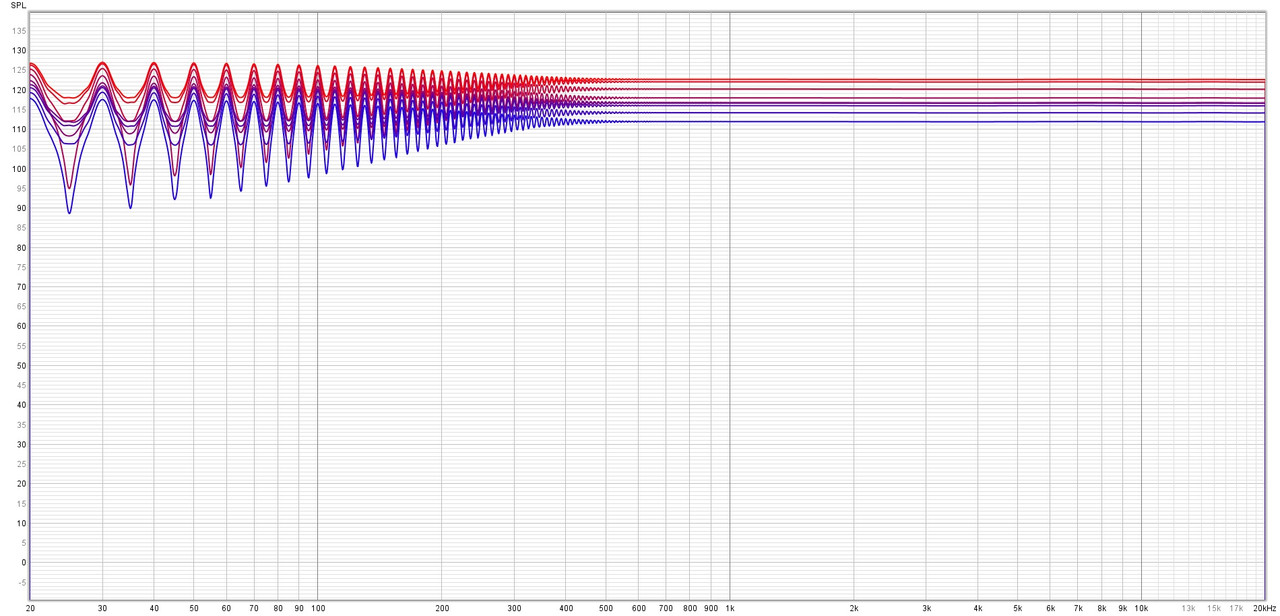The image size is (1280, 616).
Task: Click the greyed 17k frequency label
Action: pyautogui.click(x=1236, y=608)
